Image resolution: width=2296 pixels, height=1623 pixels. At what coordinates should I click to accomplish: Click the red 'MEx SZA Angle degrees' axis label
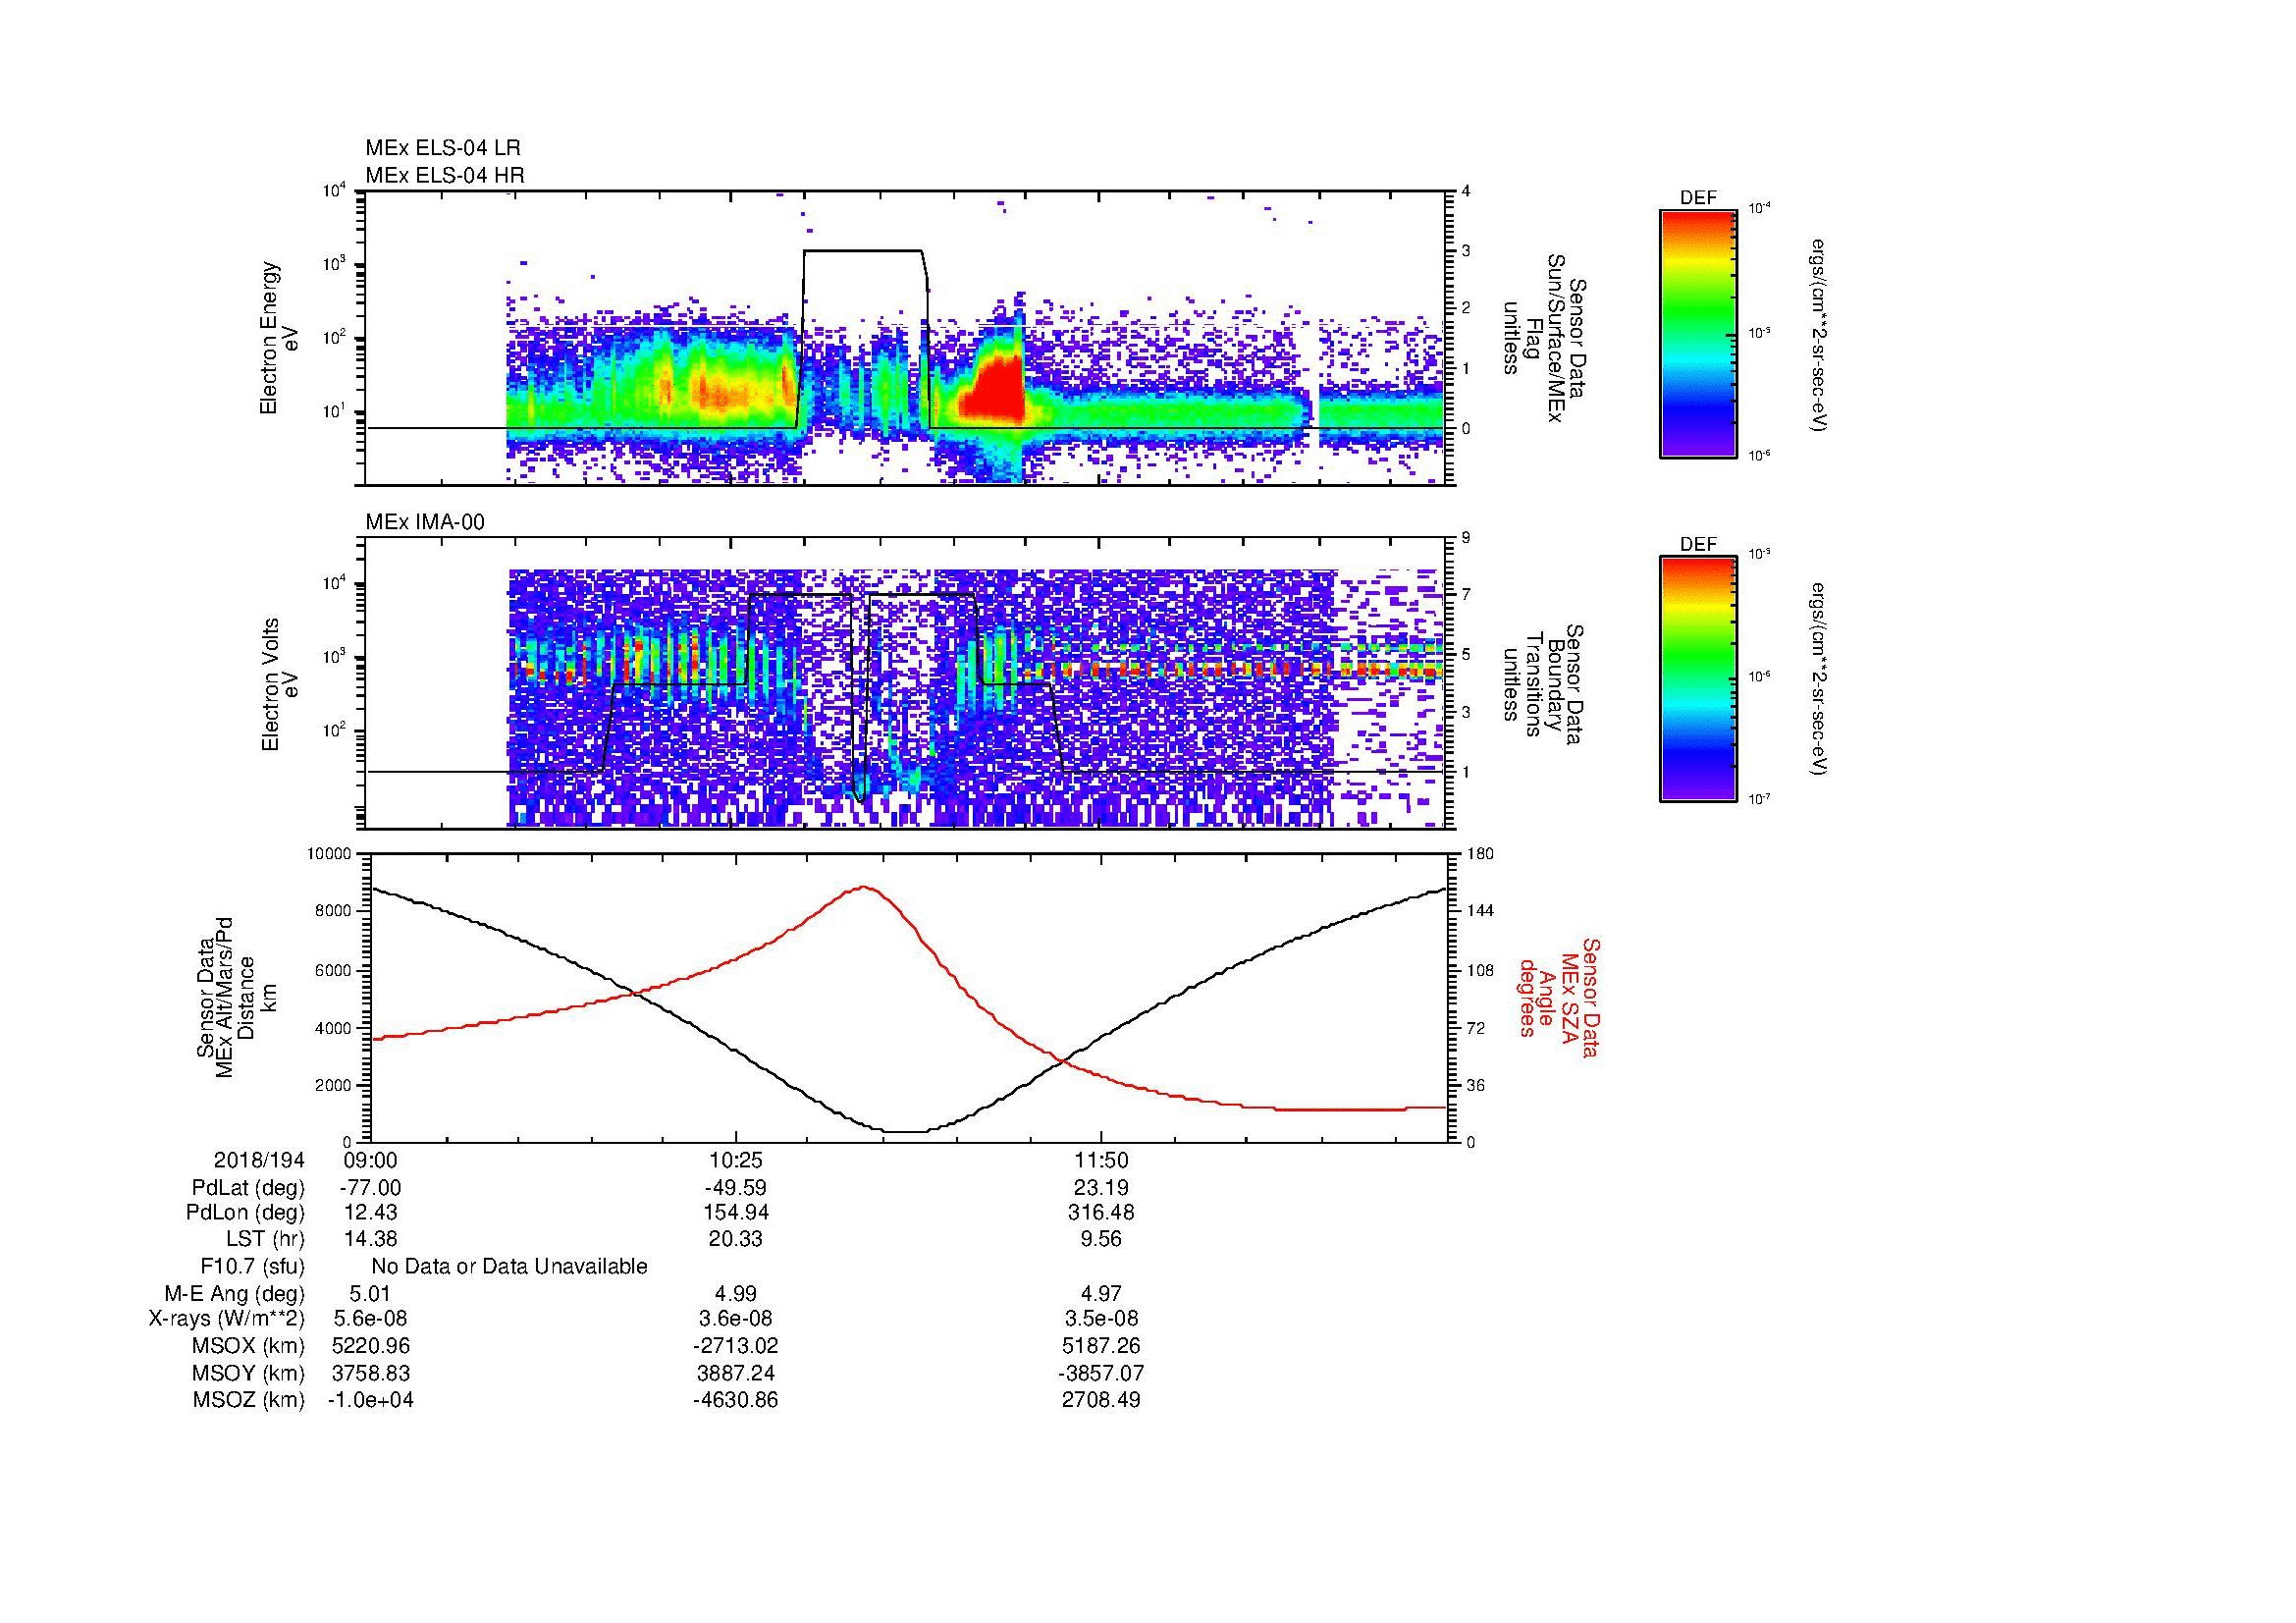1558,998
